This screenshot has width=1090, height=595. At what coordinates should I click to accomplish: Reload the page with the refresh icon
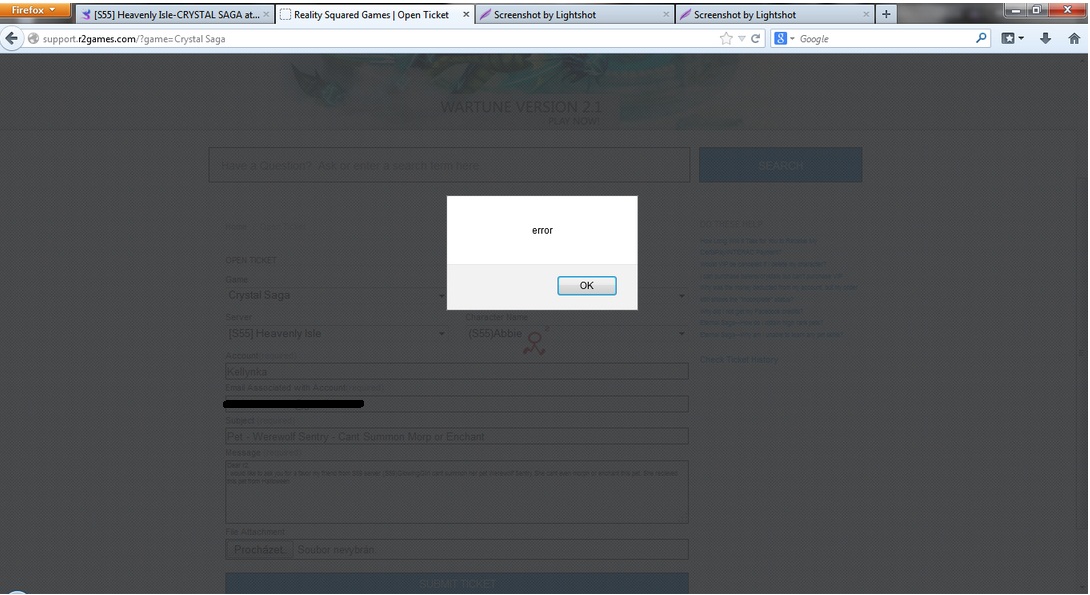(756, 39)
